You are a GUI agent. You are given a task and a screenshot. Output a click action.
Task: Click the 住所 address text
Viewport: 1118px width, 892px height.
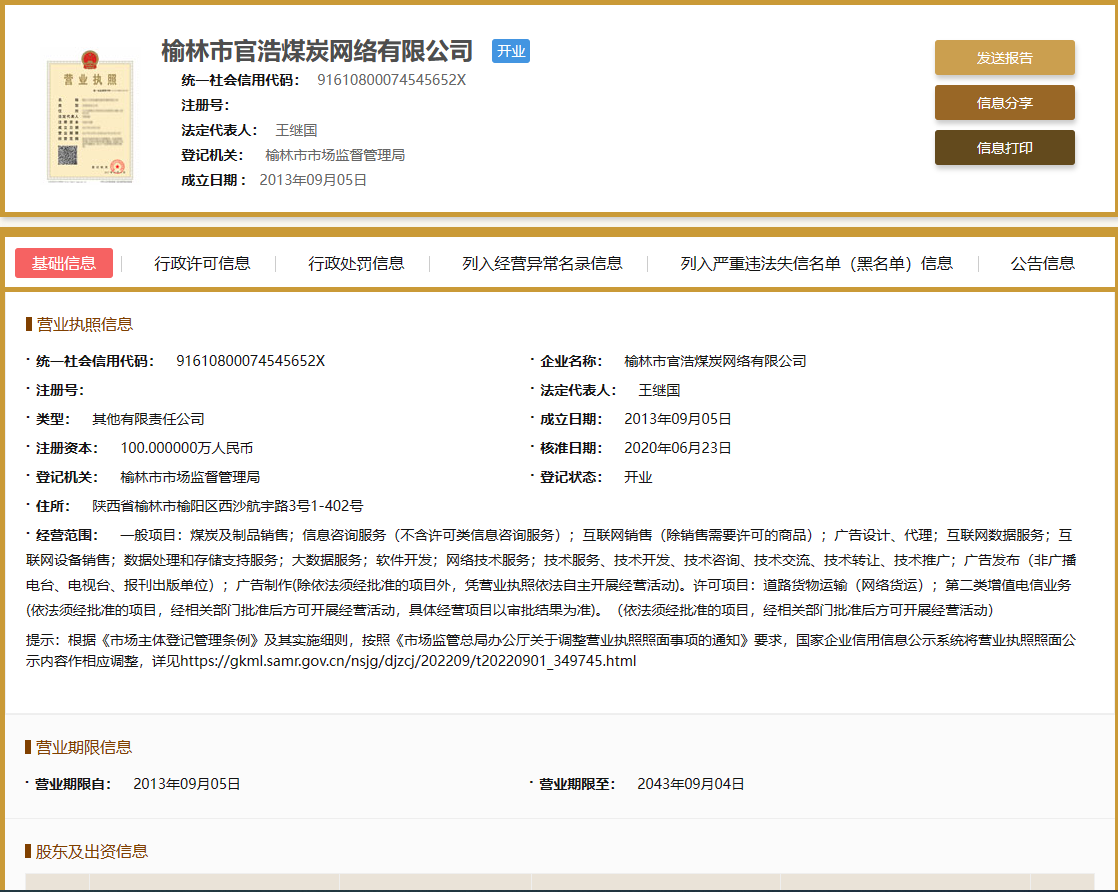point(227,506)
